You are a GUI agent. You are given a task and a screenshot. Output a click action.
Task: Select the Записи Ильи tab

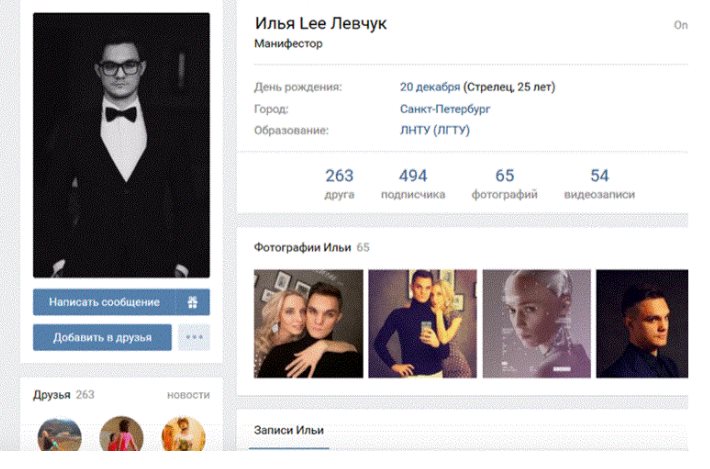tap(289, 430)
